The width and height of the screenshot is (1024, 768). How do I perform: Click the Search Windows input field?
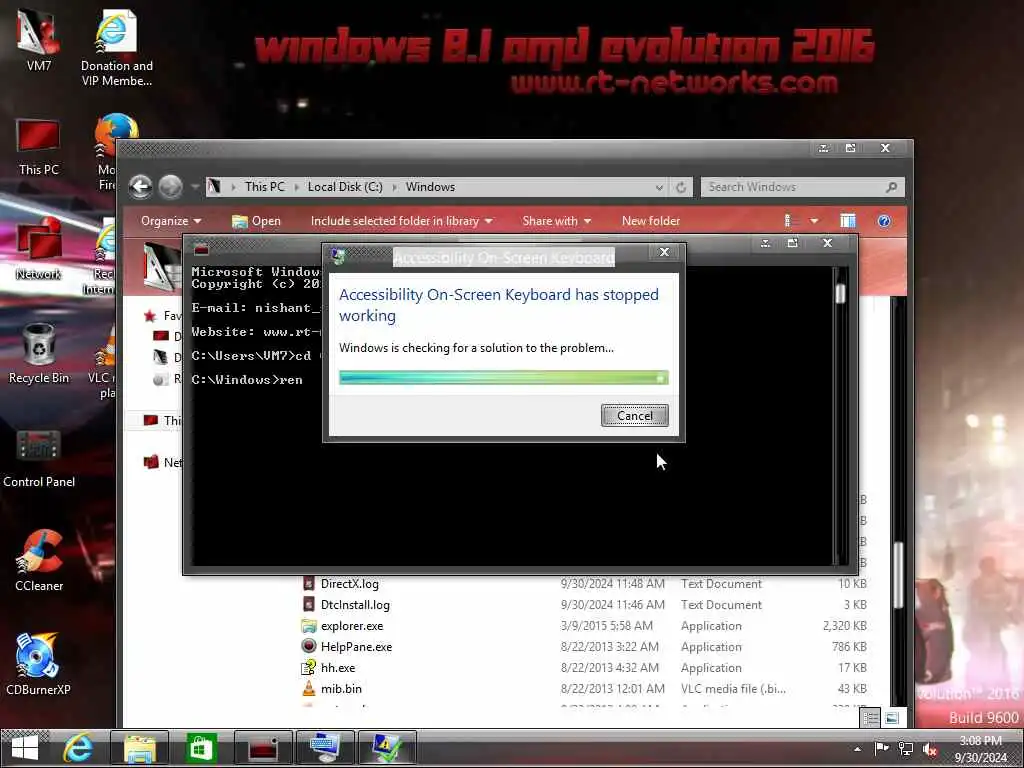coord(794,187)
